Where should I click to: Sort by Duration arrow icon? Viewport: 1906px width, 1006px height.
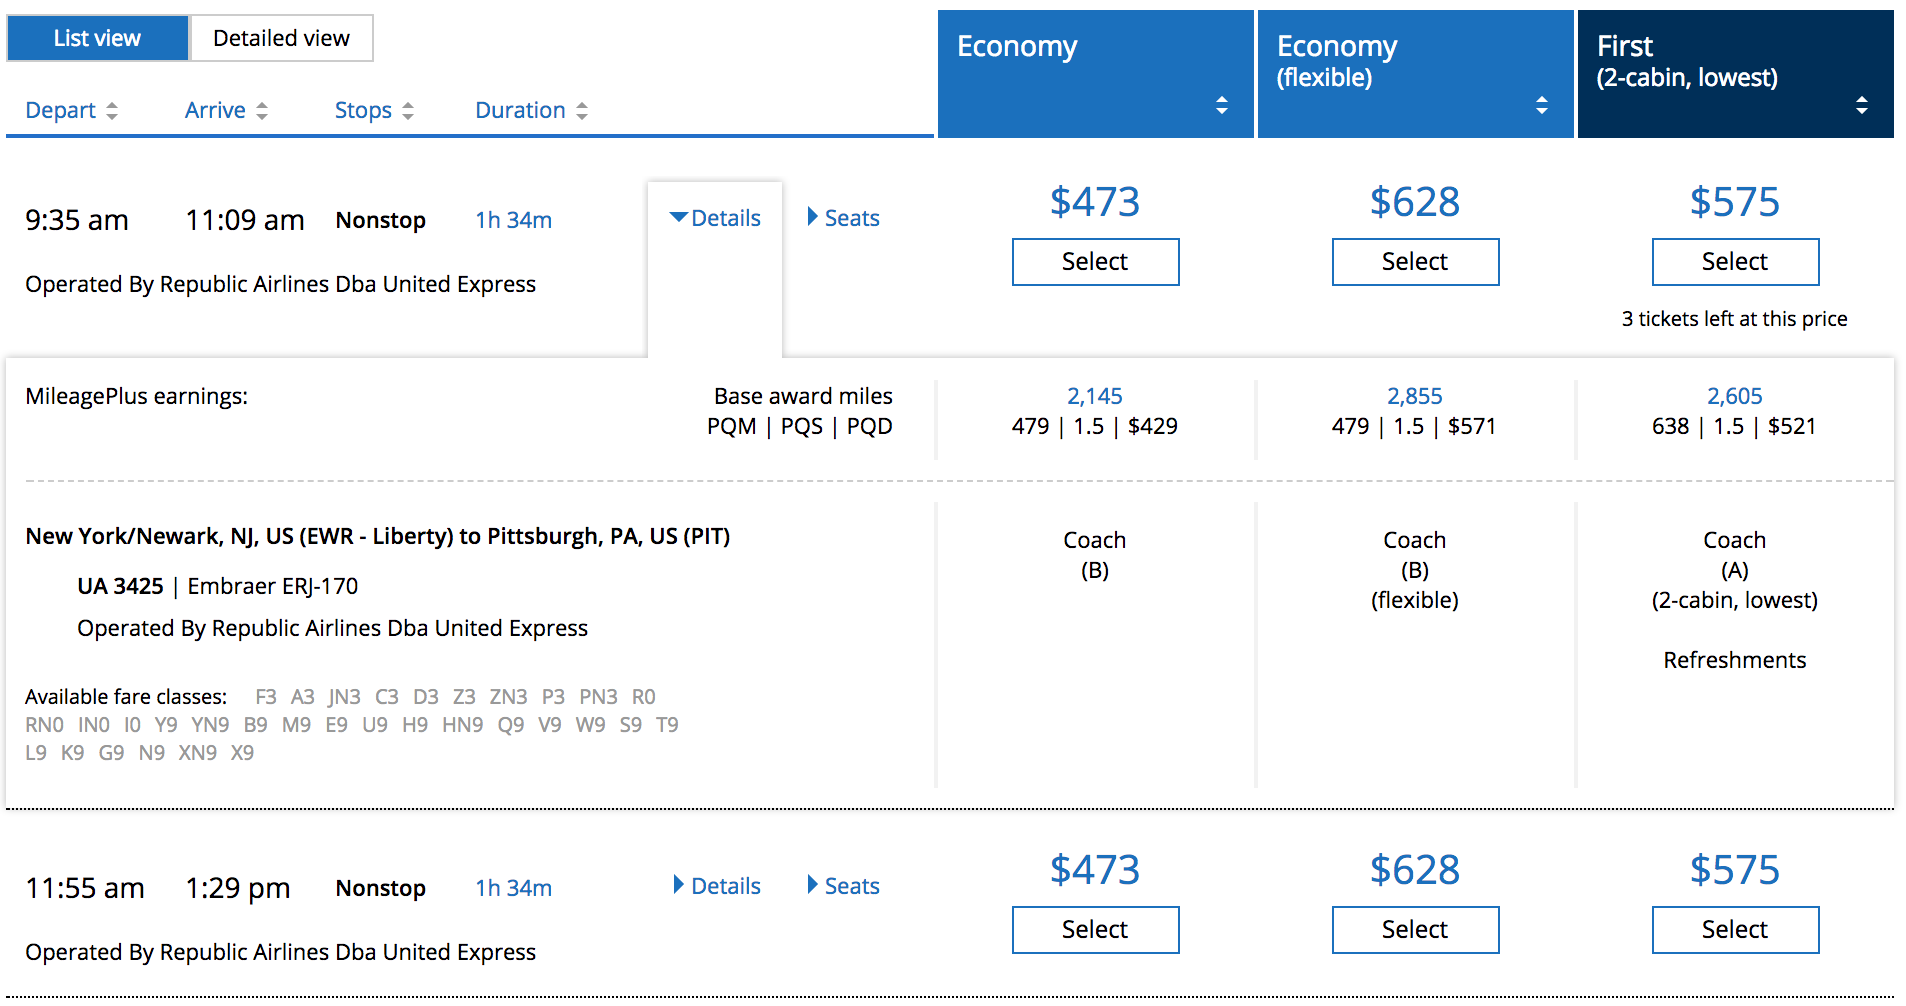582,111
